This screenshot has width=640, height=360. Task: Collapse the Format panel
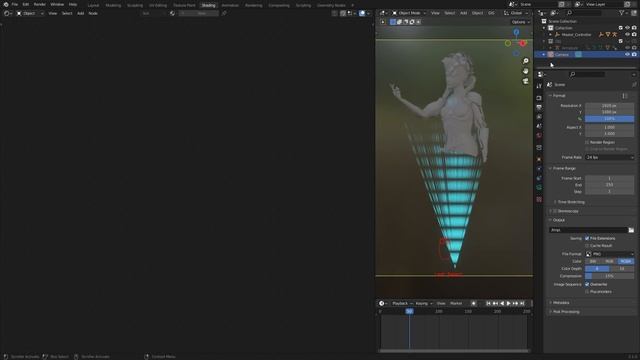tap(559, 96)
